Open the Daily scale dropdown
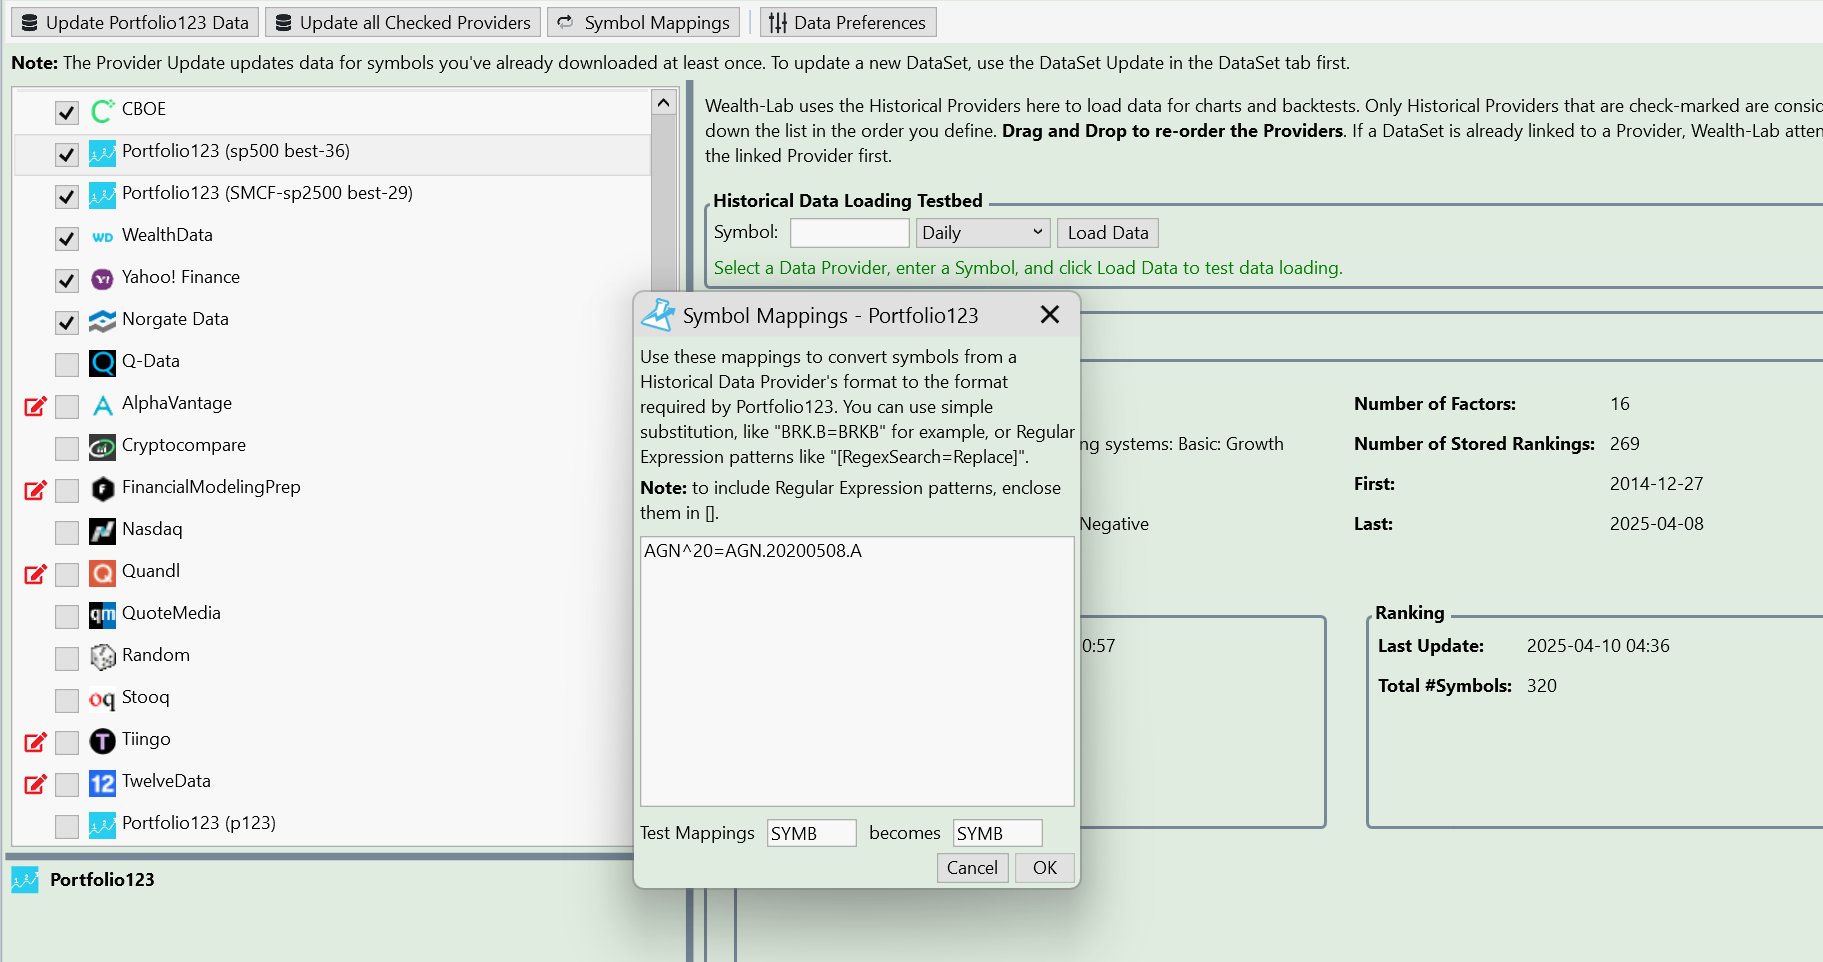Viewport: 1823px width, 962px height. point(982,233)
